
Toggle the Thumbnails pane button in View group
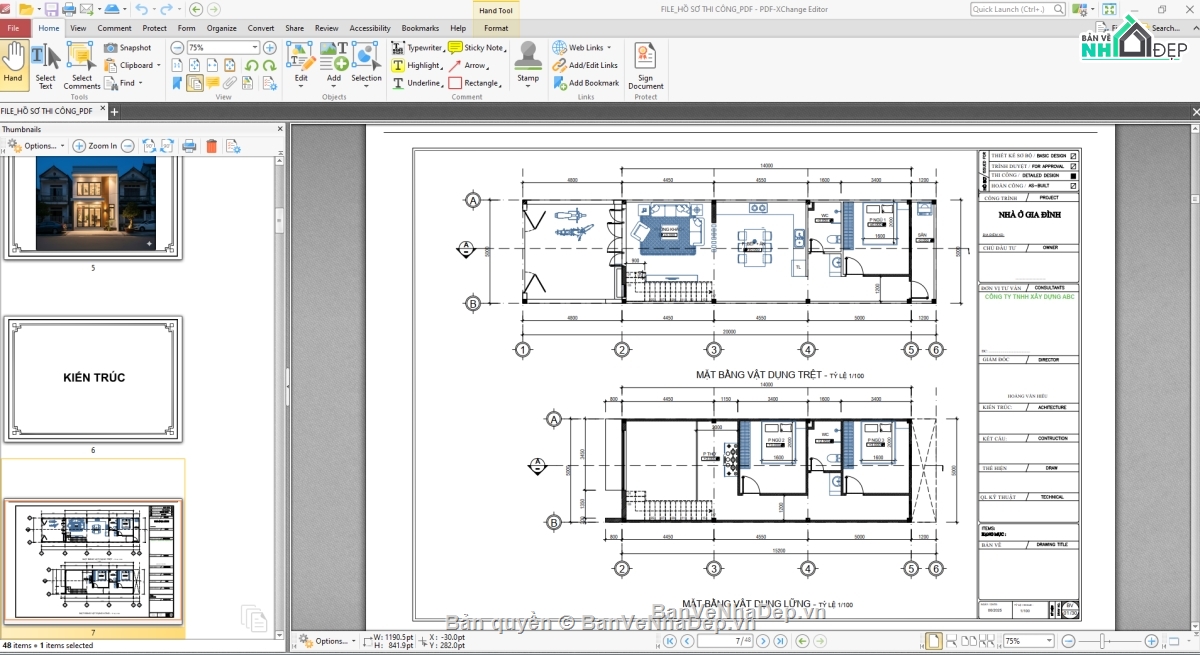195,83
